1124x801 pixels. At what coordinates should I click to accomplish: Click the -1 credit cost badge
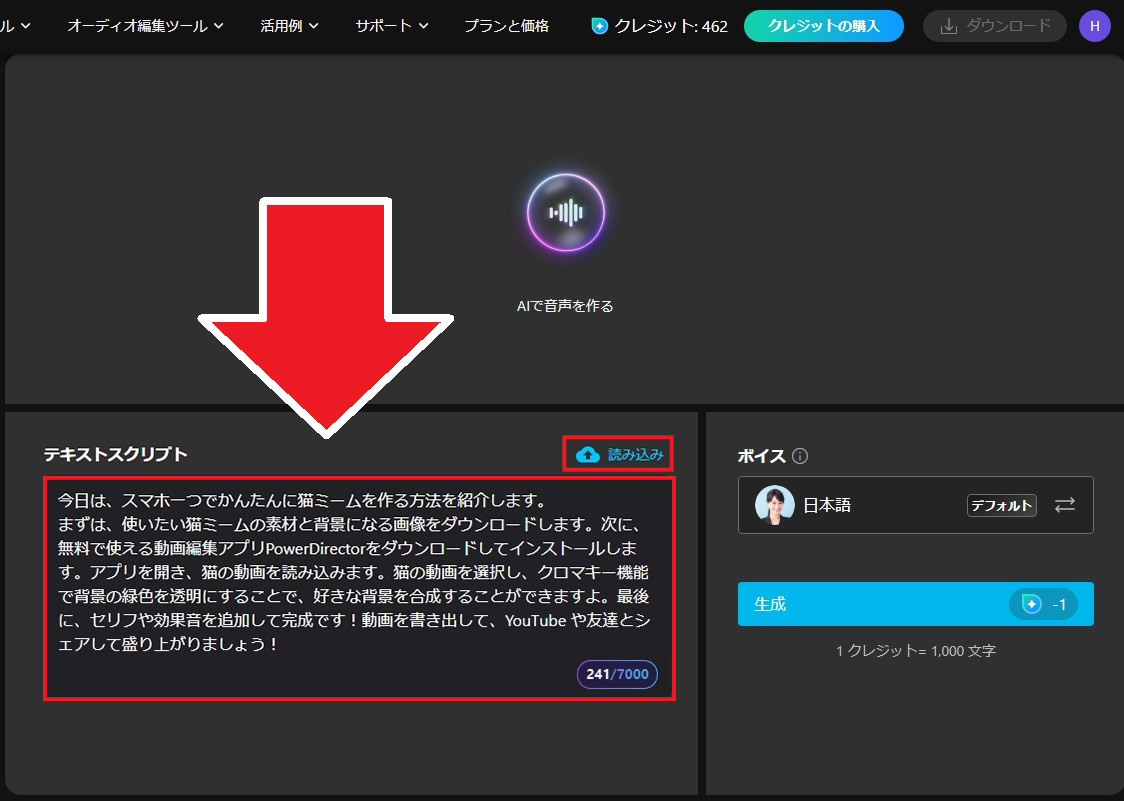[x=1043, y=605]
